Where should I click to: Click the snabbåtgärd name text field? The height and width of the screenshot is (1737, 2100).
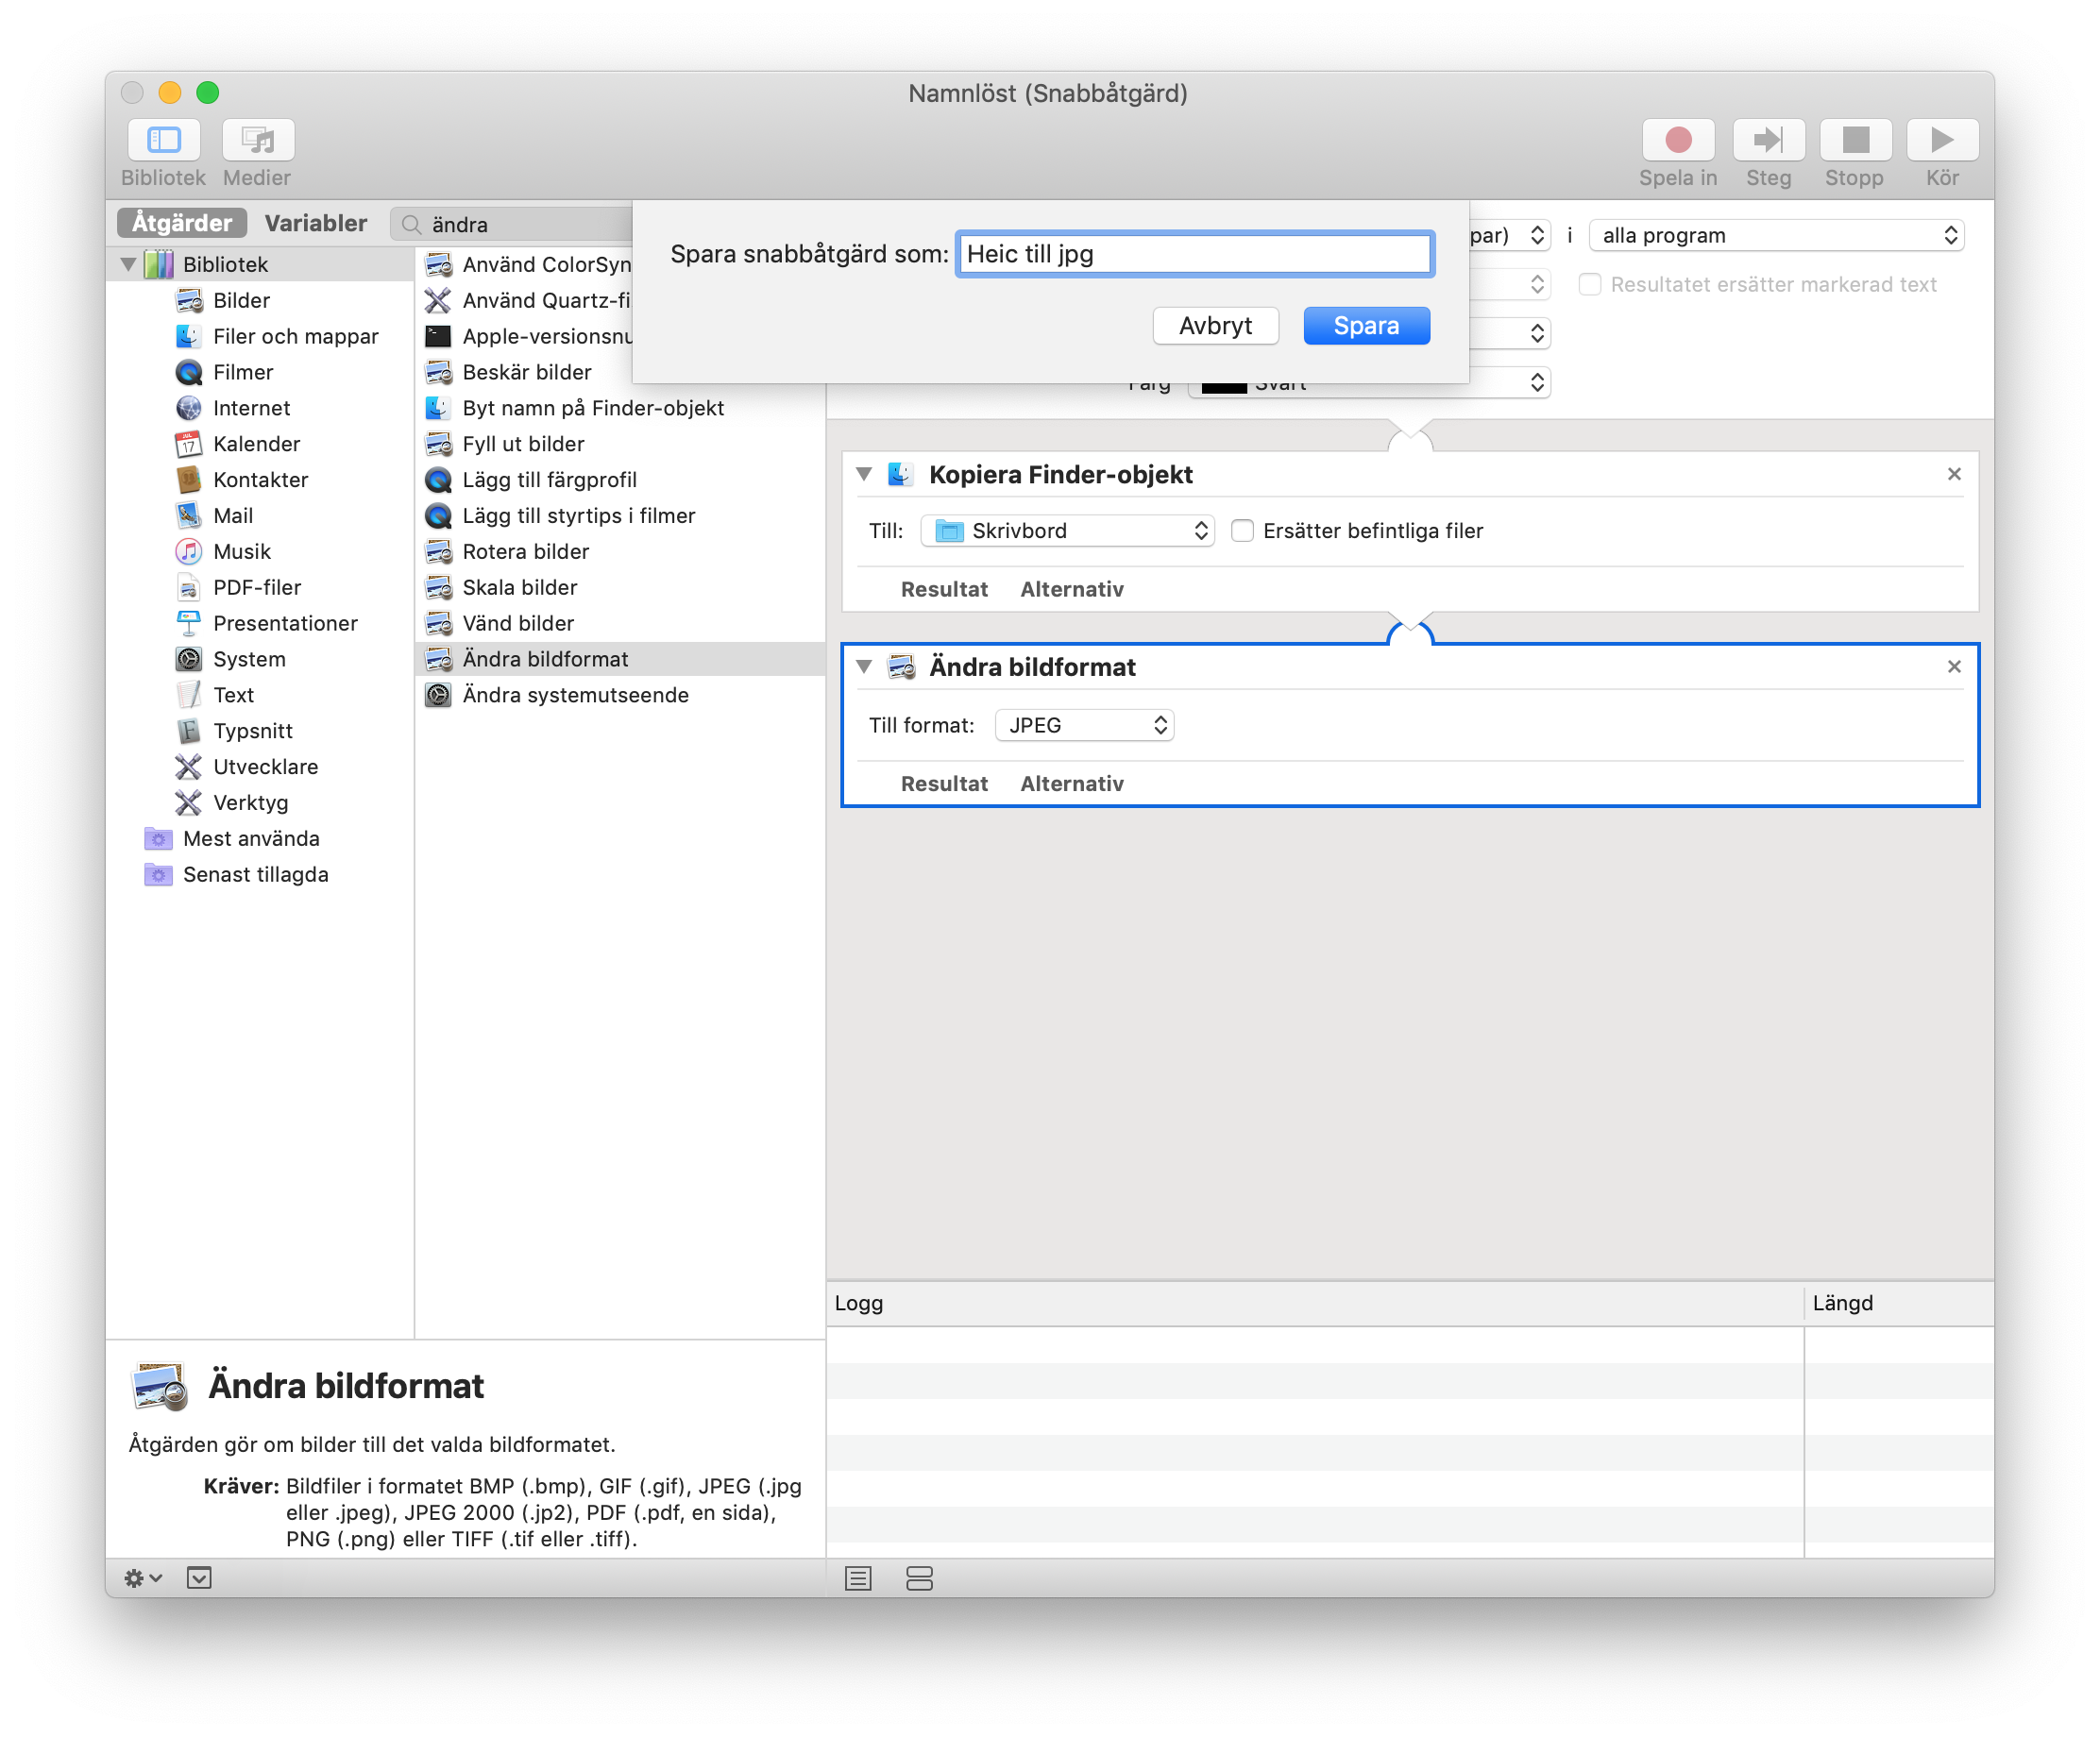1194,254
